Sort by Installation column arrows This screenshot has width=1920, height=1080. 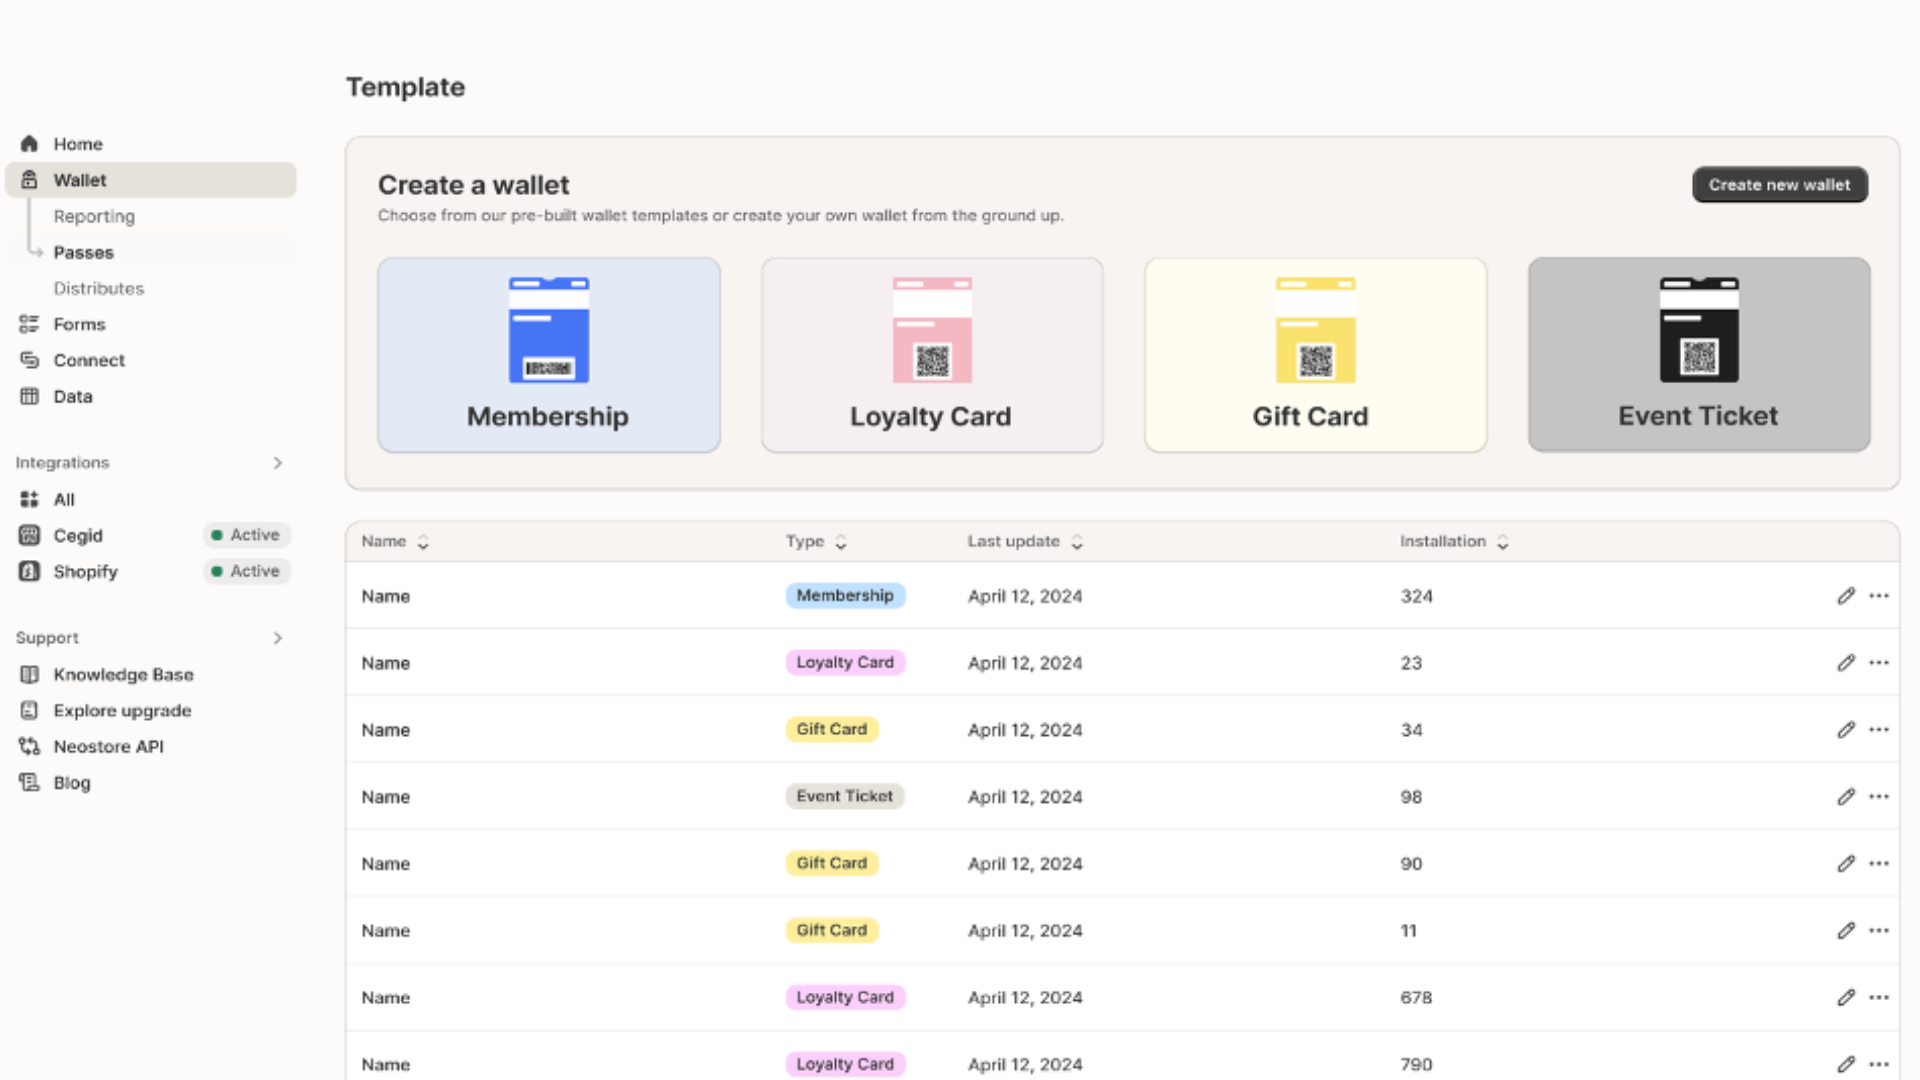pos(1502,542)
